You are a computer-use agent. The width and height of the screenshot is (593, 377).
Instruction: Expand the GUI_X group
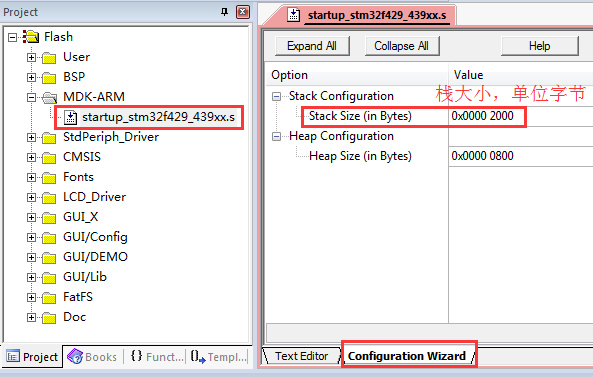point(31,218)
